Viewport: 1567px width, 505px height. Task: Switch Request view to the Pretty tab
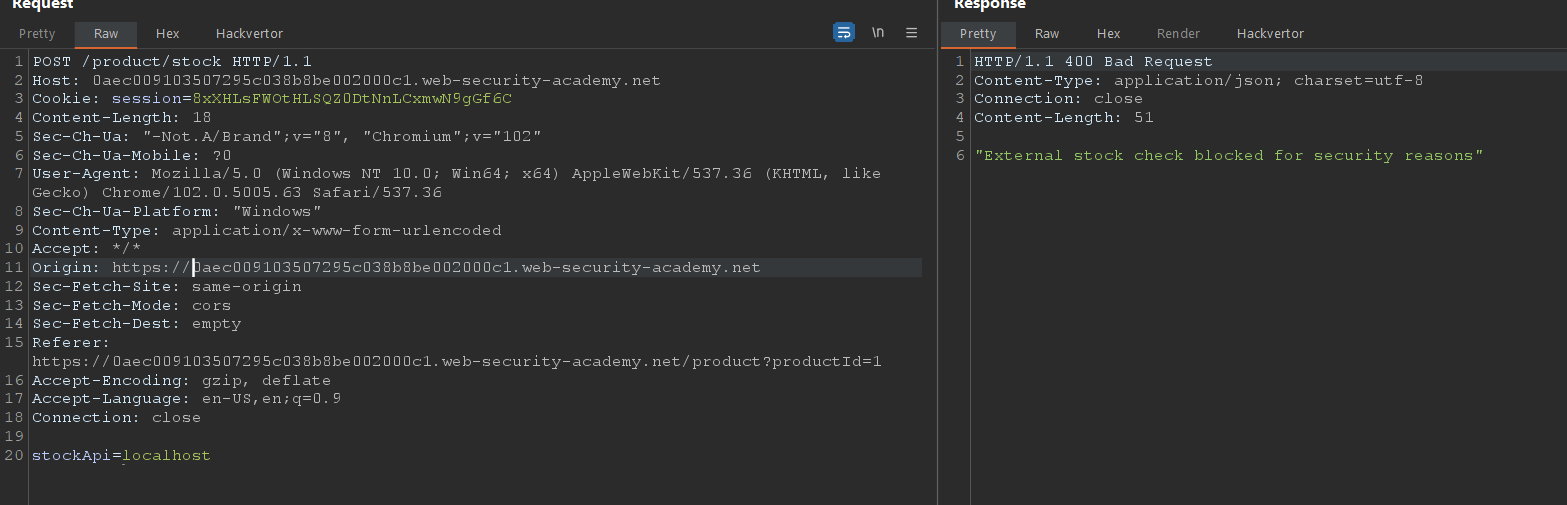click(x=37, y=34)
